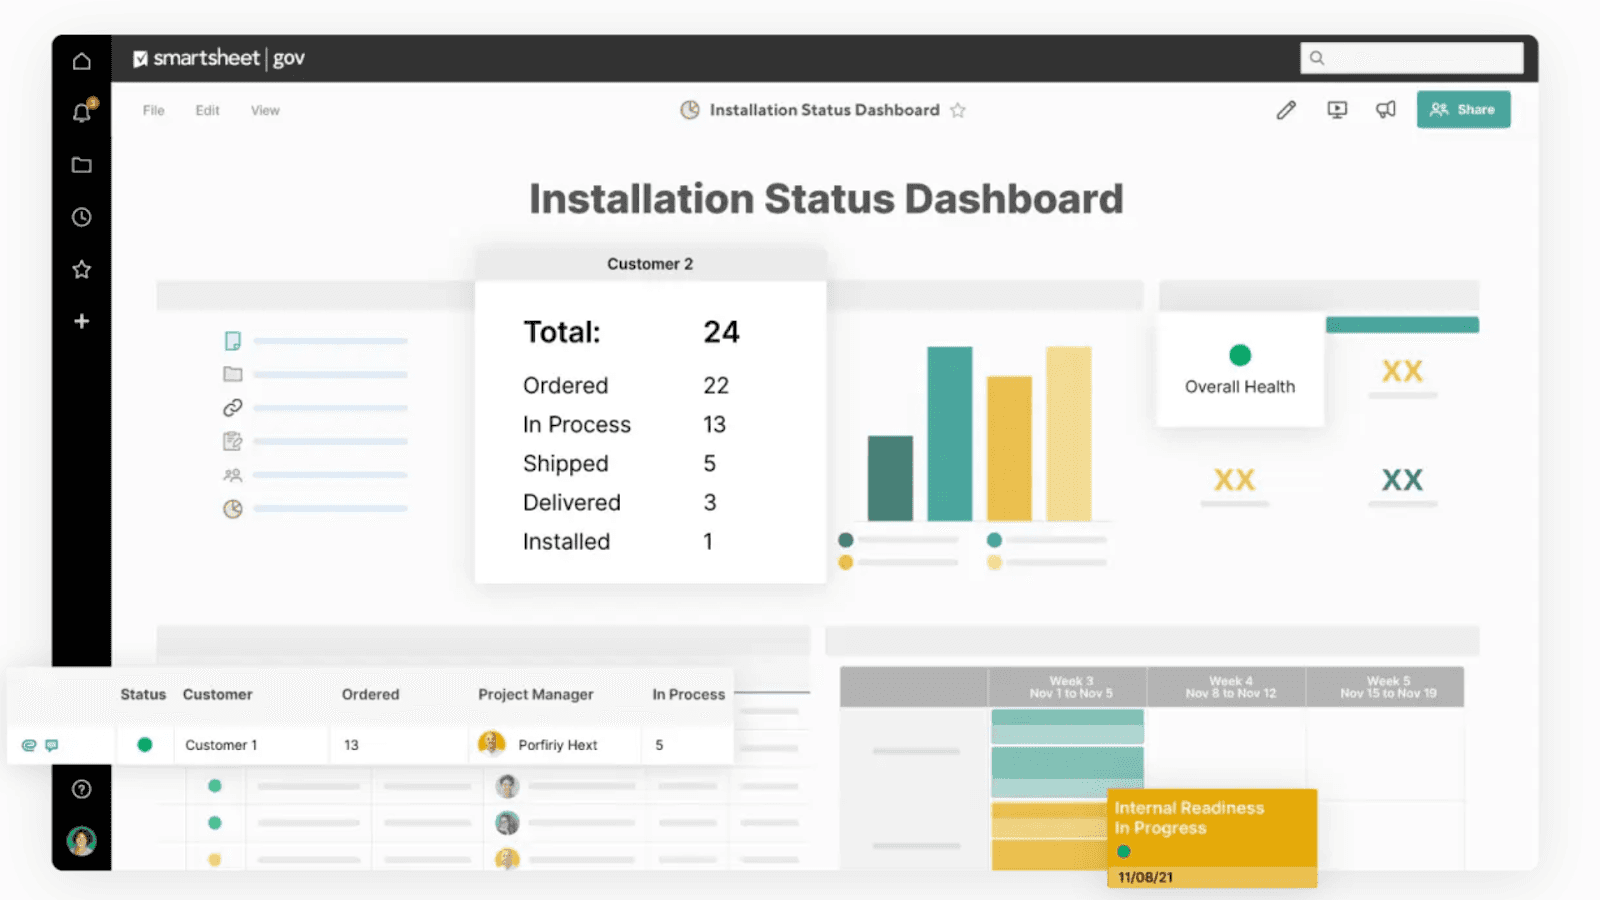The image size is (1600, 900).
Task: Click the Customer 2 widget header
Action: (x=650, y=264)
